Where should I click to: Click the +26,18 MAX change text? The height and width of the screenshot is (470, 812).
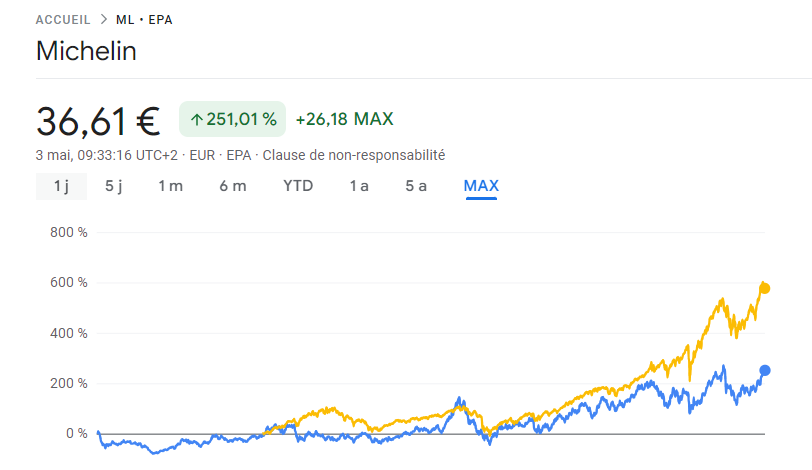[x=344, y=119]
